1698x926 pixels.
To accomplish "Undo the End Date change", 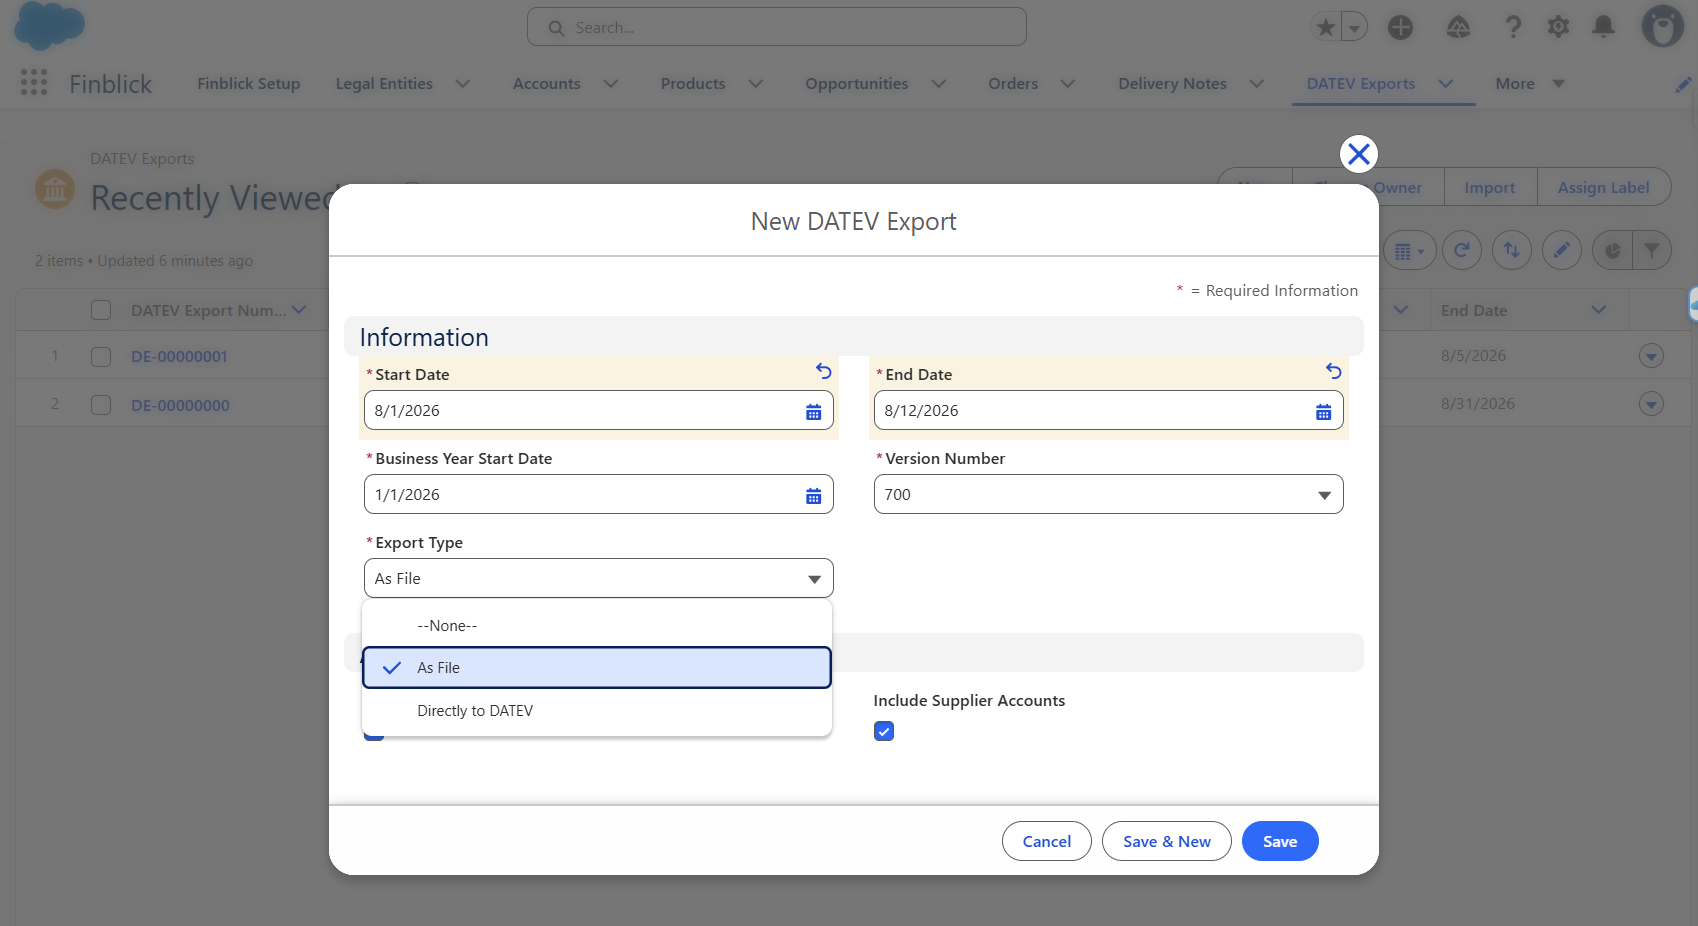I will (x=1334, y=371).
